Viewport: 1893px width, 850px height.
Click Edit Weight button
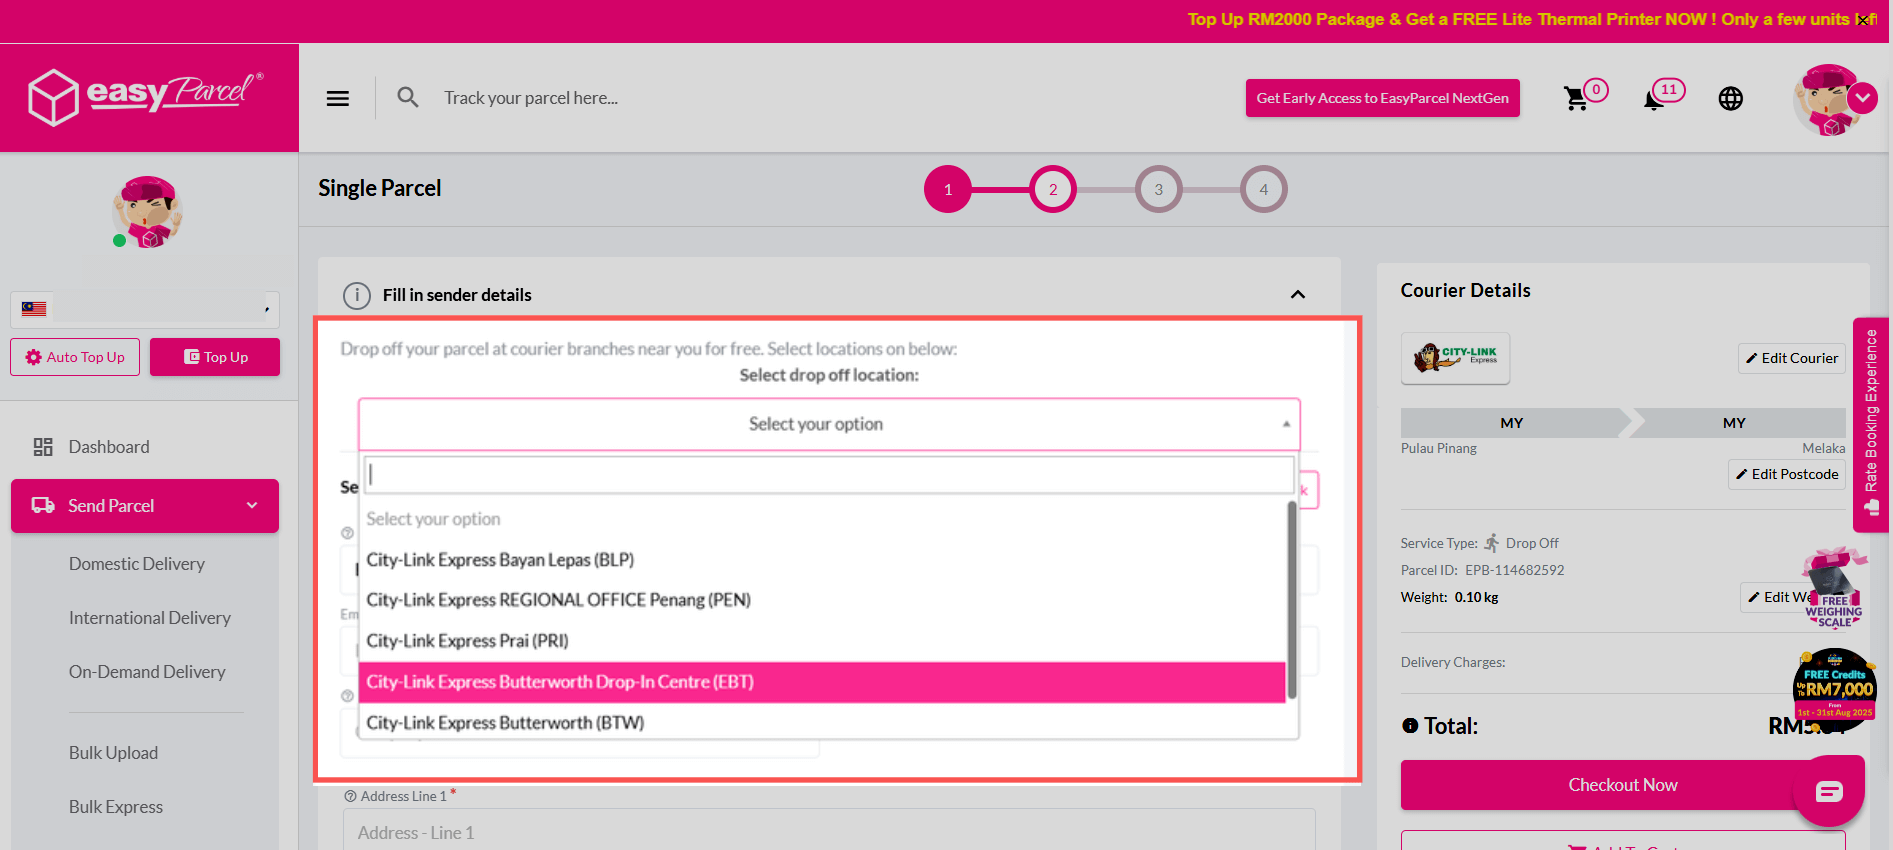[1778, 597]
